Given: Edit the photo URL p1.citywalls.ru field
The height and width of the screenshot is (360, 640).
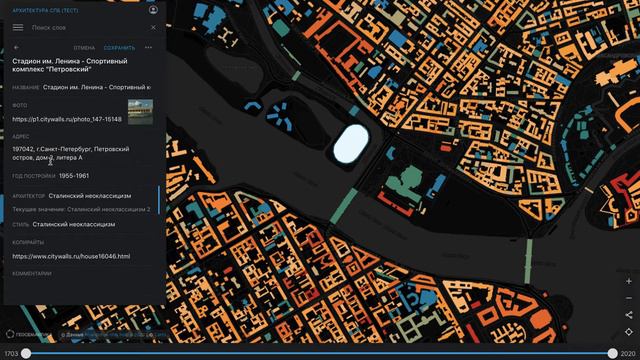Looking at the screenshot, I should (67, 119).
